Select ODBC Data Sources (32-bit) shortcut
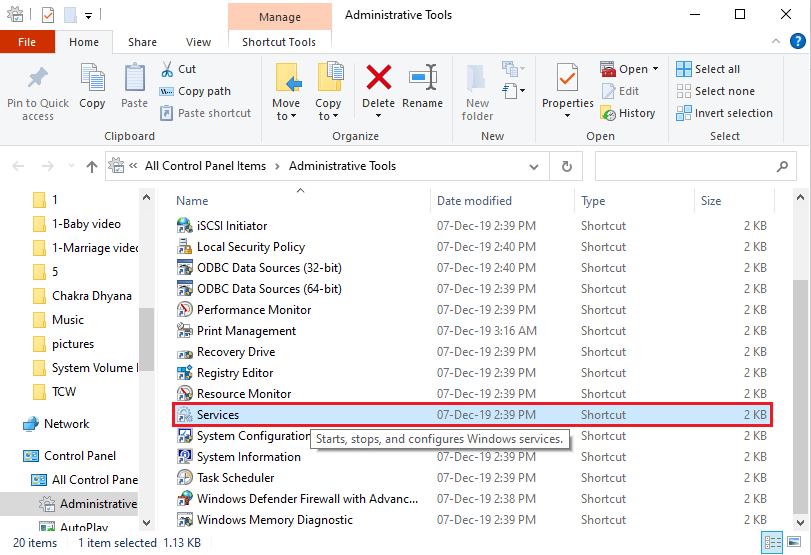811x555 pixels. pyautogui.click(x=472, y=268)
